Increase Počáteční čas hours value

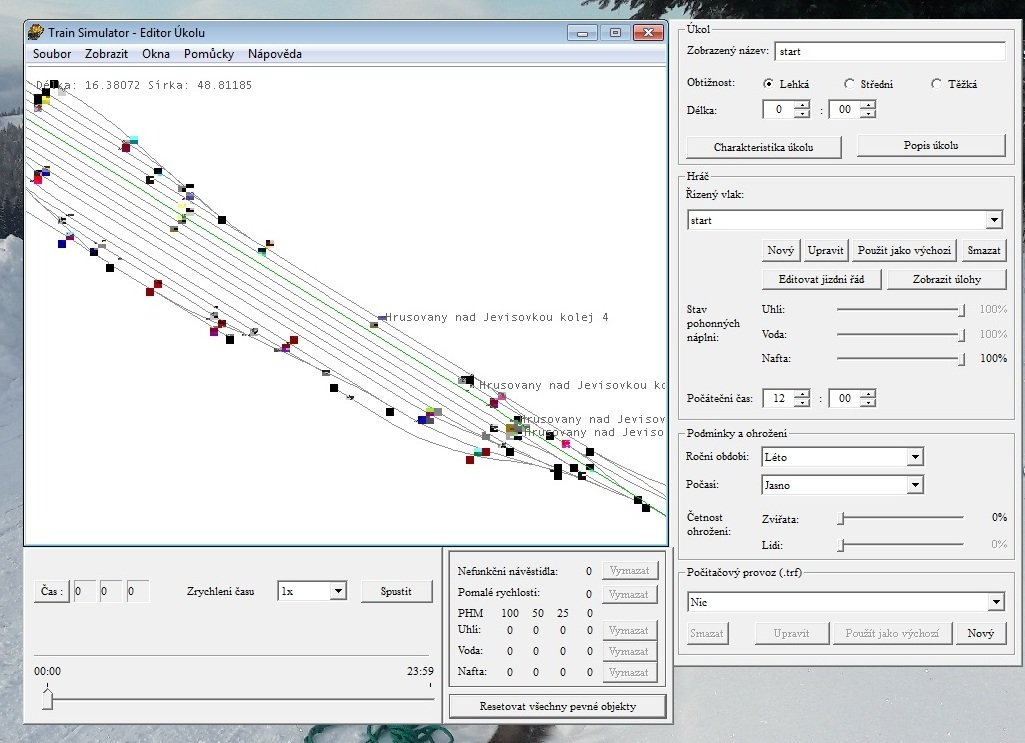tap(802, 393)
